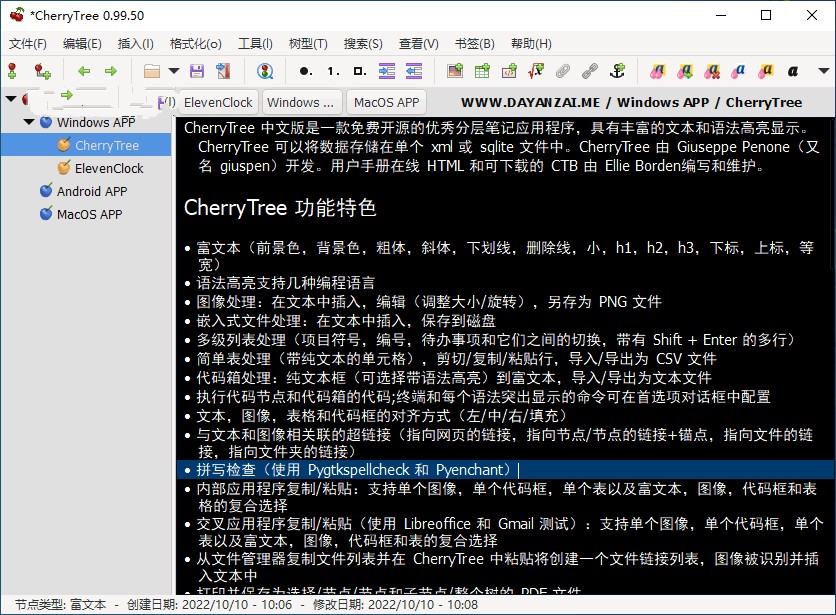The image size is (836, 615).
Task: Open the 查看(V) menu
Action: (x=419, y=44)
